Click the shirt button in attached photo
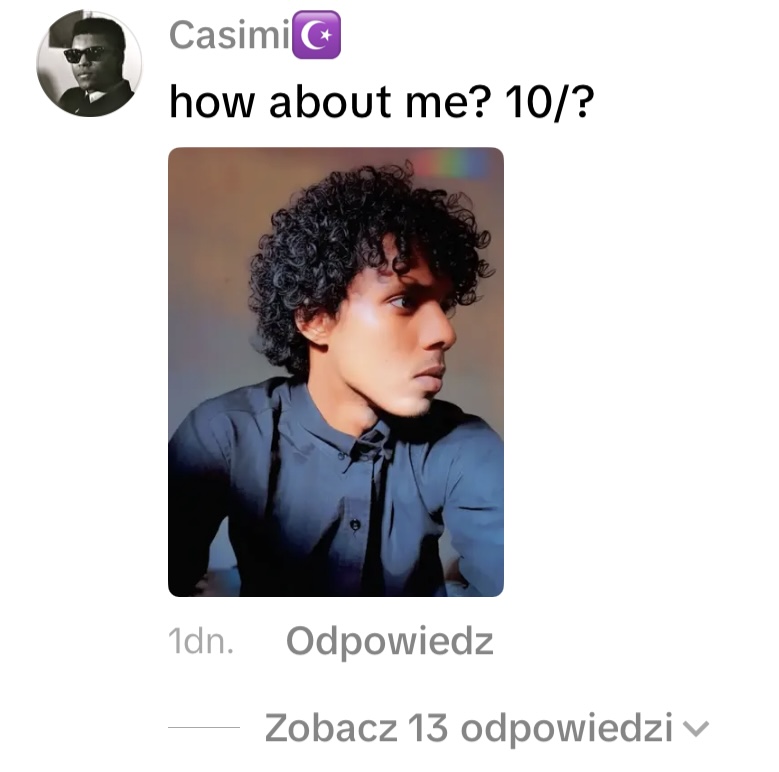 (355, 525)
